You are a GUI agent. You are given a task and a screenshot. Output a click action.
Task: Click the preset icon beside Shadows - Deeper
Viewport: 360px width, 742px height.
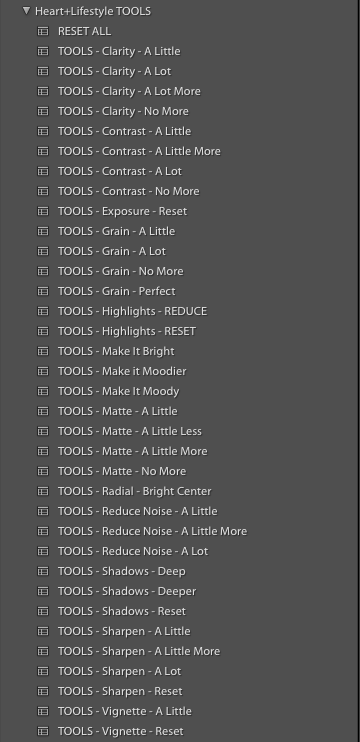tap(43, 591)
